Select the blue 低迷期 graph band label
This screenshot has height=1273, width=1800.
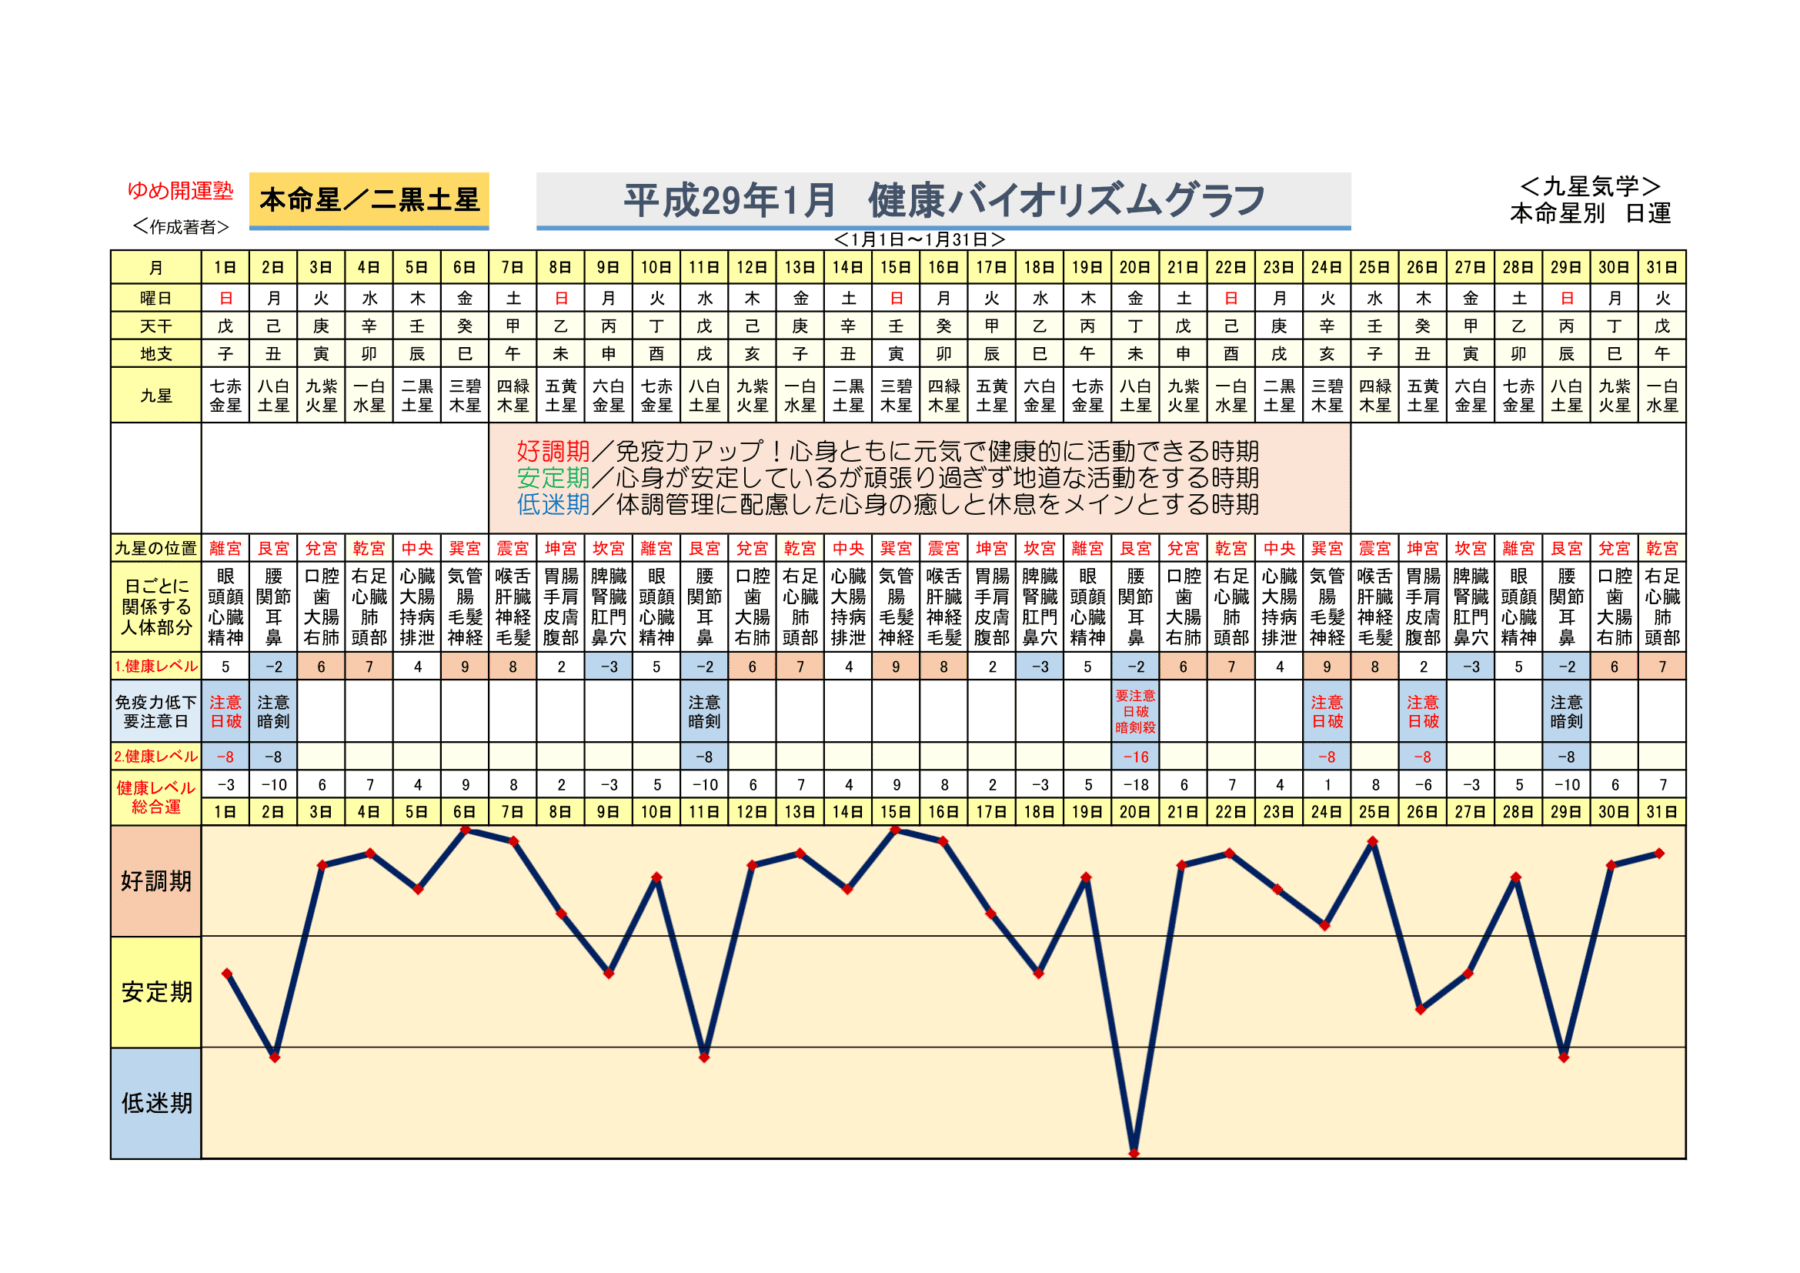156,1103
